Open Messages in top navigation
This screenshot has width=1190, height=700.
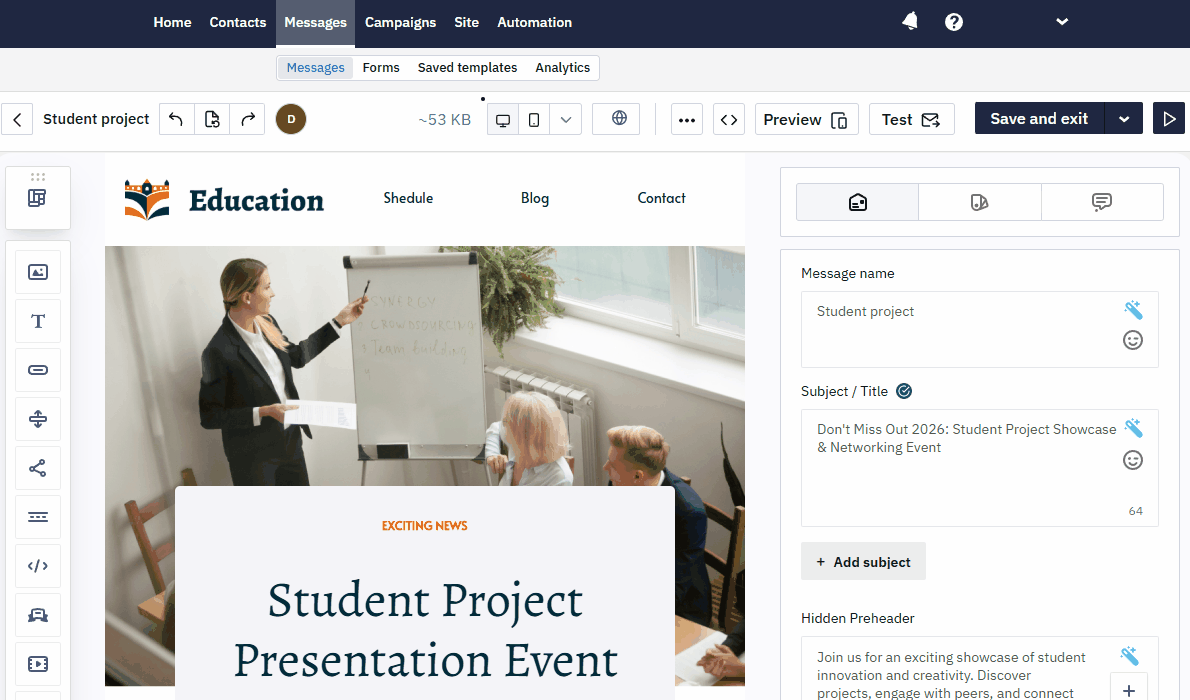pos(315,23)
